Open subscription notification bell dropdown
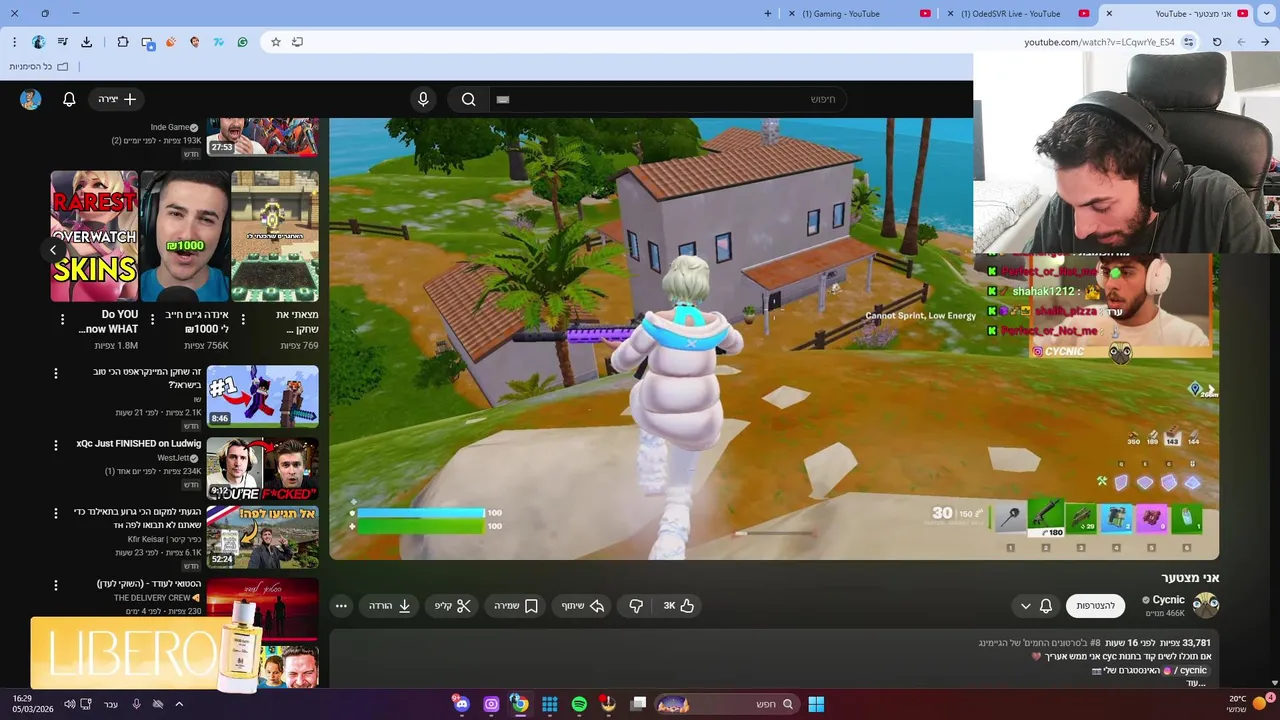Viewport: 1280px width, 720px height. click(x=1036, y=606)
